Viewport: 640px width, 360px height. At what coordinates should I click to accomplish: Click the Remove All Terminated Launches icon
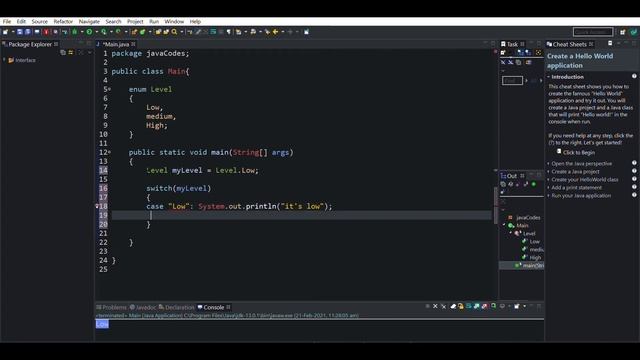pos(444,306)
